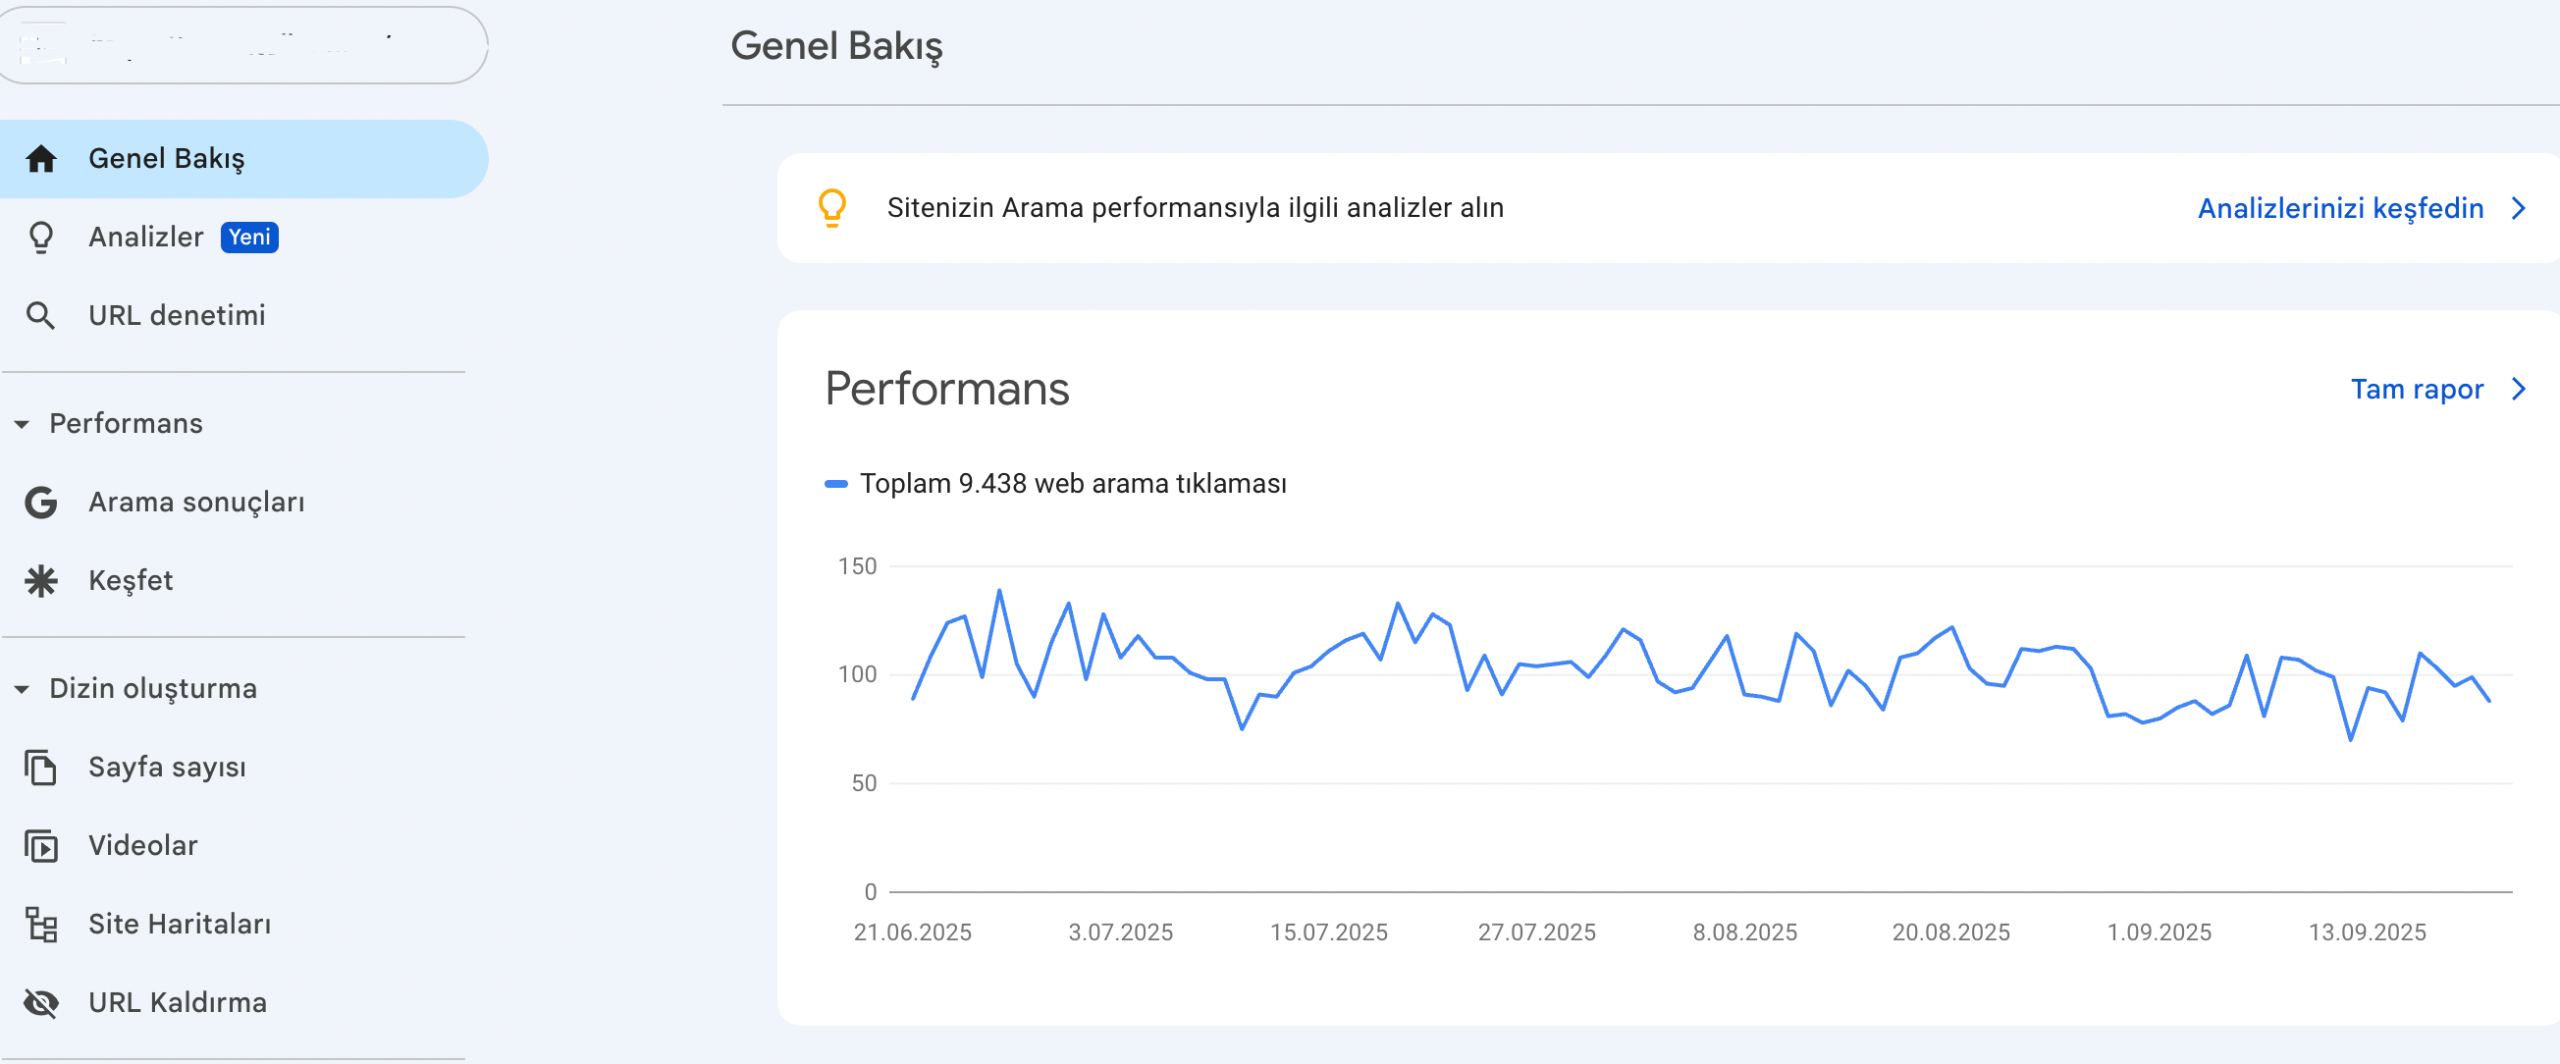Click the URL Kaldırma eye-slash icon
The height and width of the screenshot is (1064, 2560).
[x=41, y=1001]
